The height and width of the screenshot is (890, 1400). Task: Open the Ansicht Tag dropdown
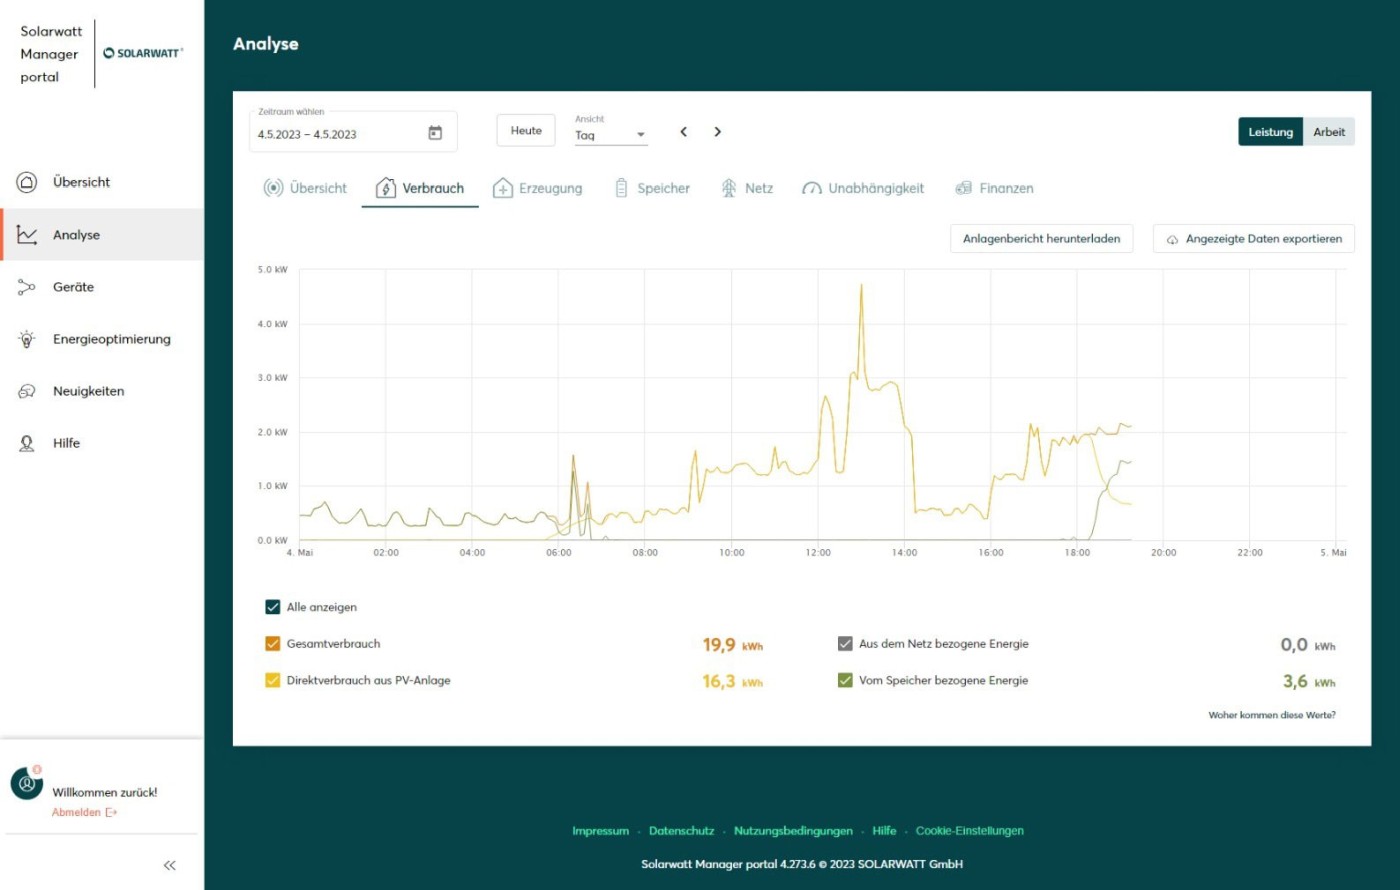click(x=611, y=135)
